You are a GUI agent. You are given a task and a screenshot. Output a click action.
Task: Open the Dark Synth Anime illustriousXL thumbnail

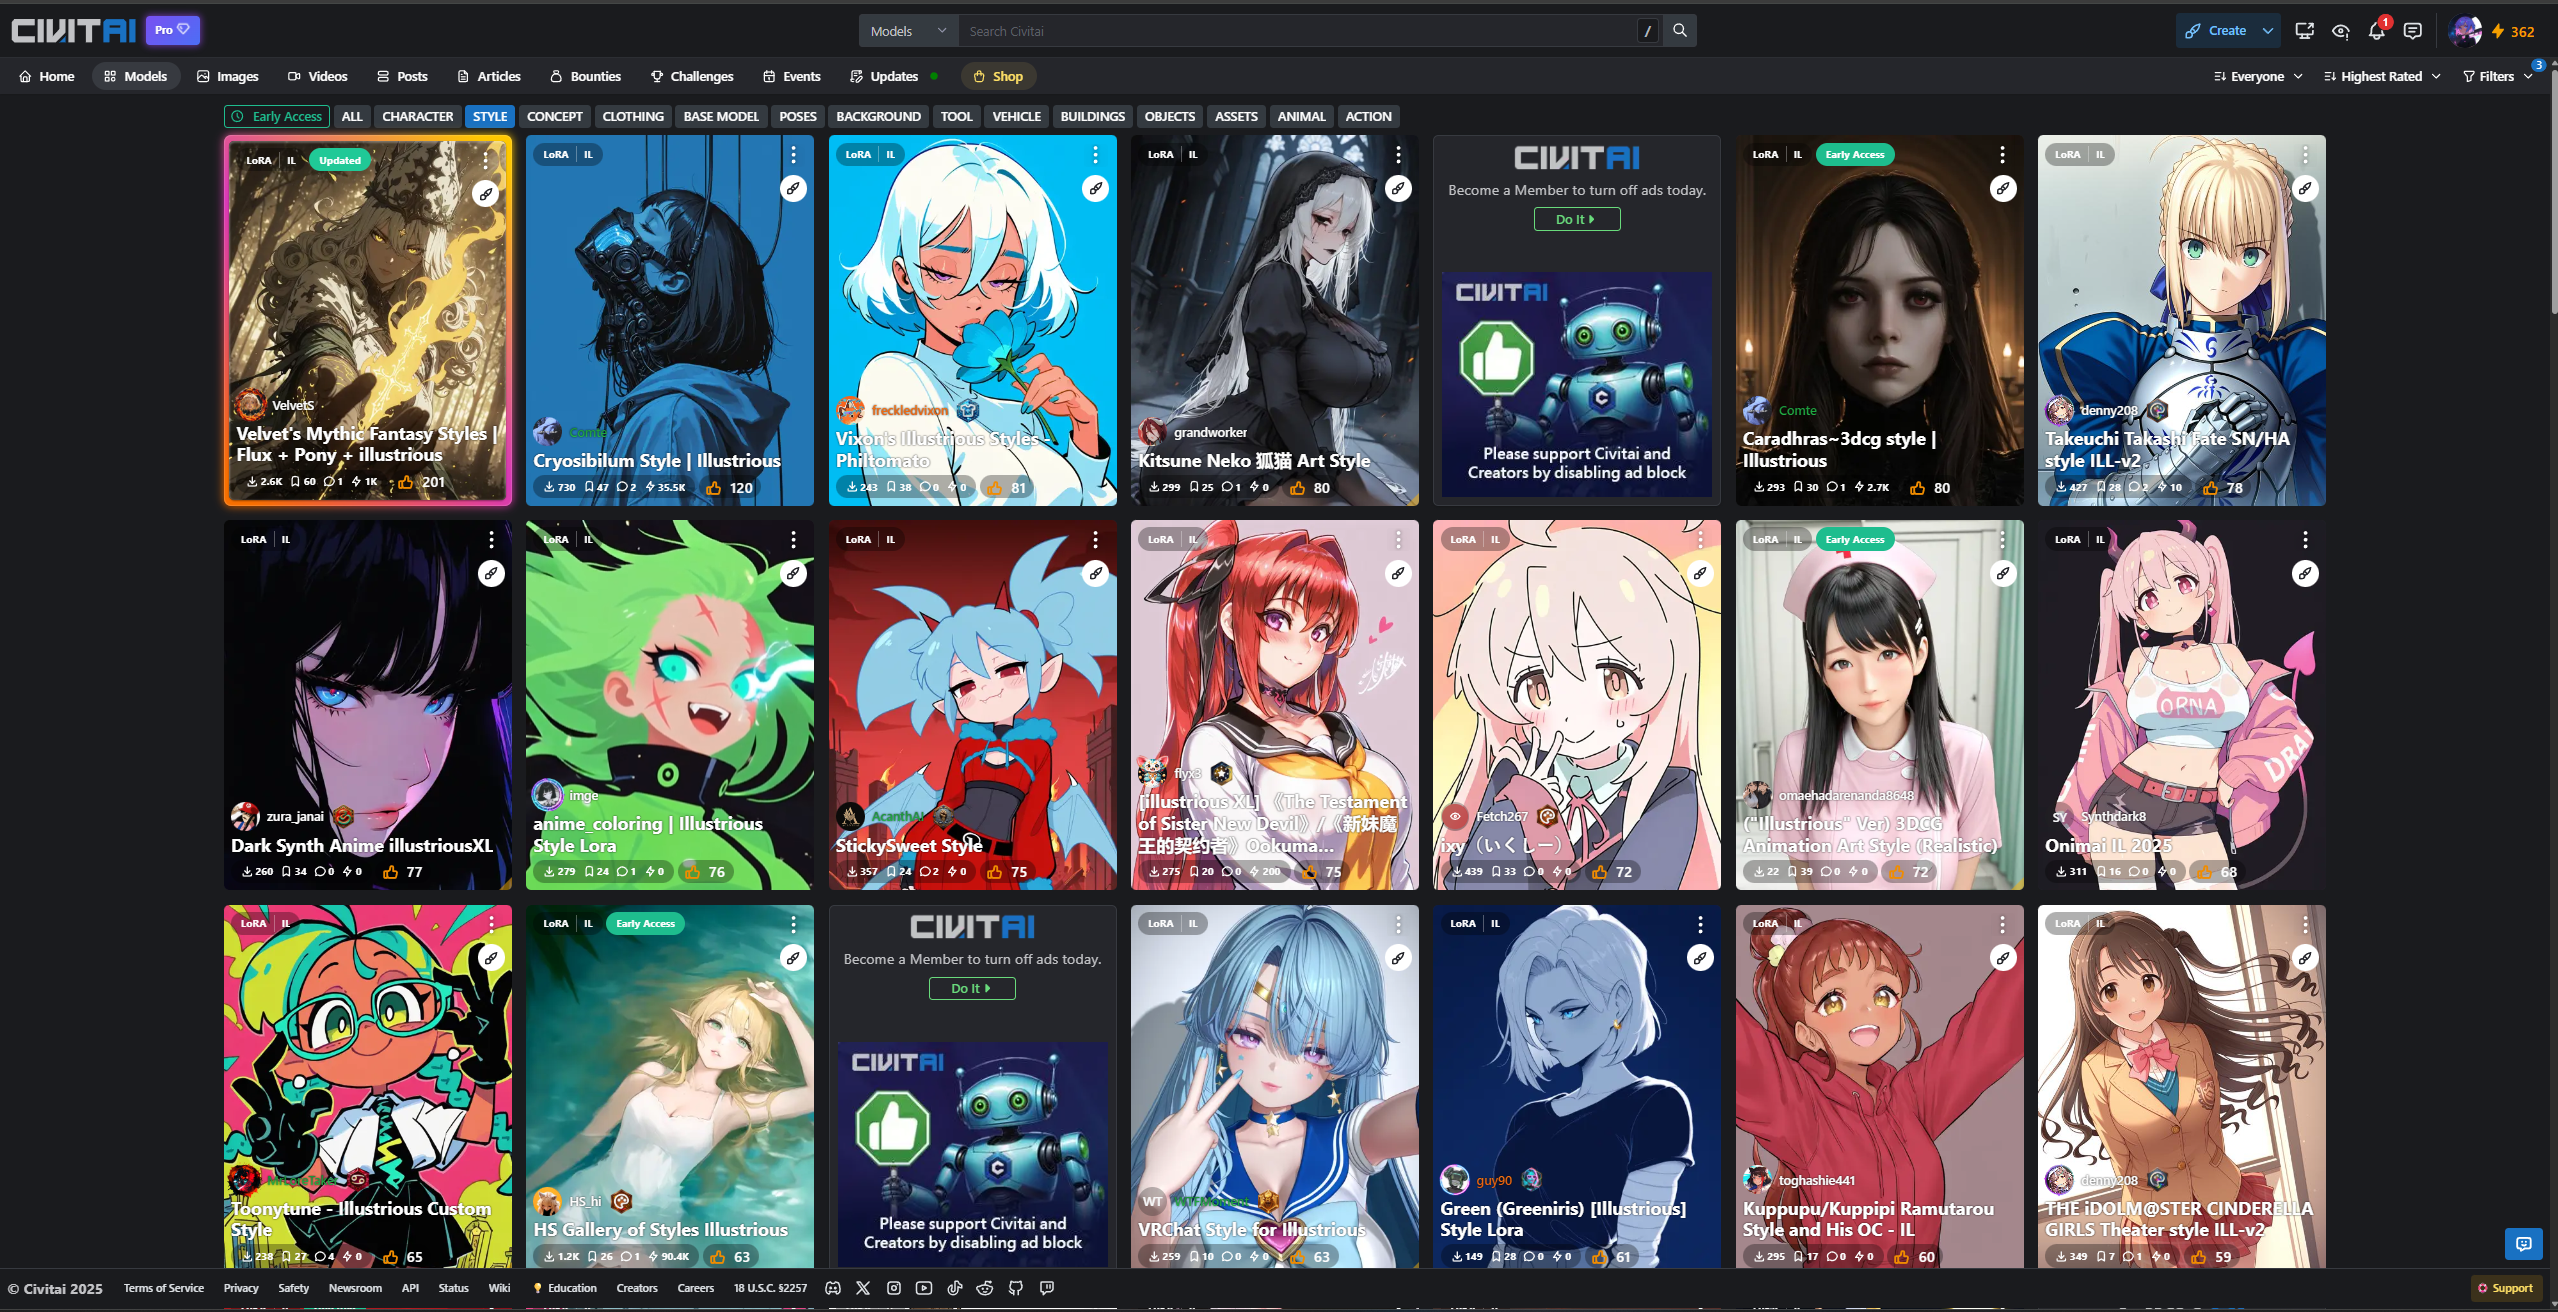click(367, 680)
